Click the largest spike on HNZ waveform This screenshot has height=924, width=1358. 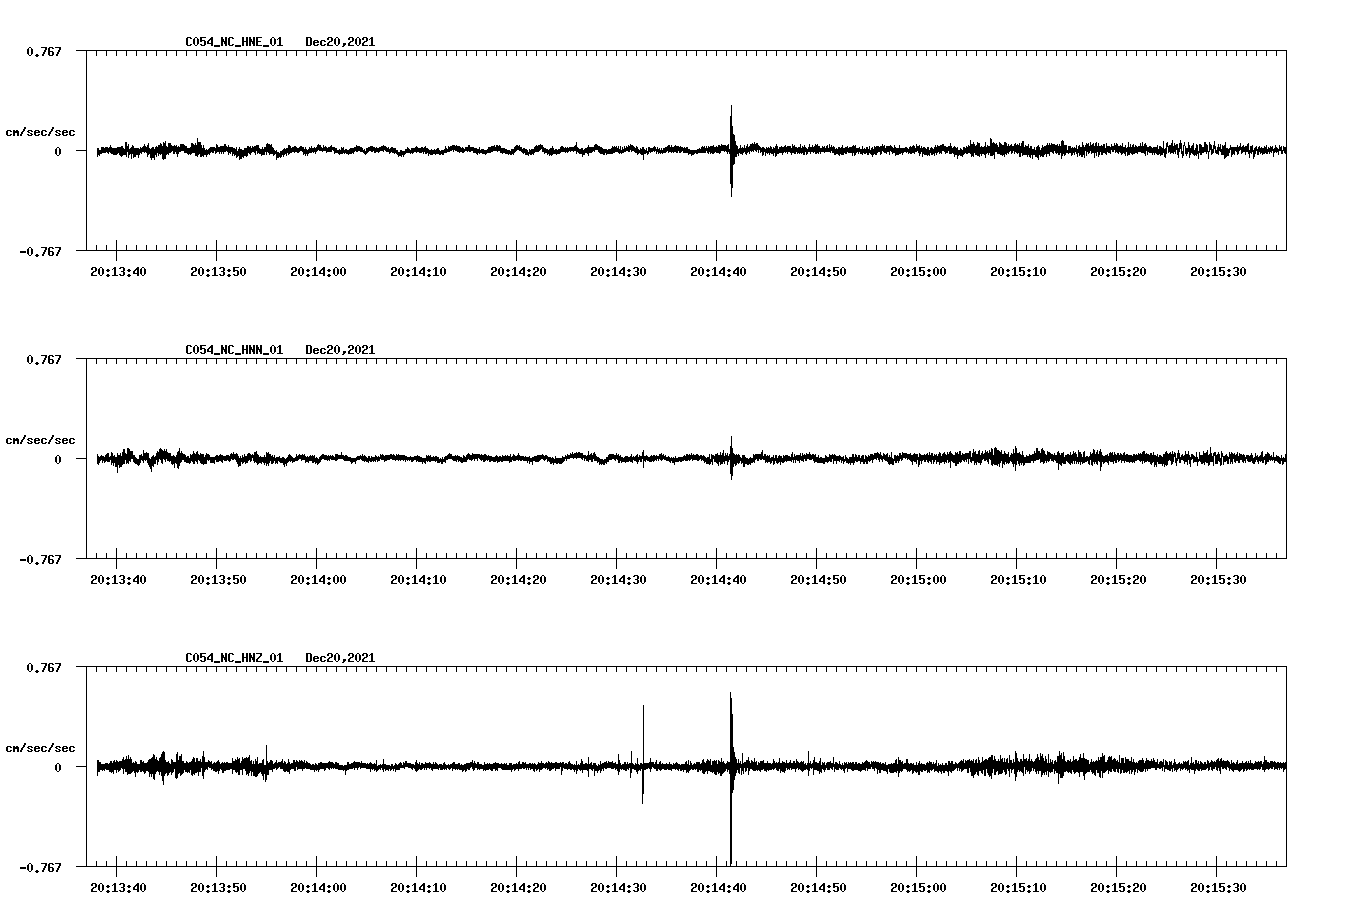coord(732,778)
